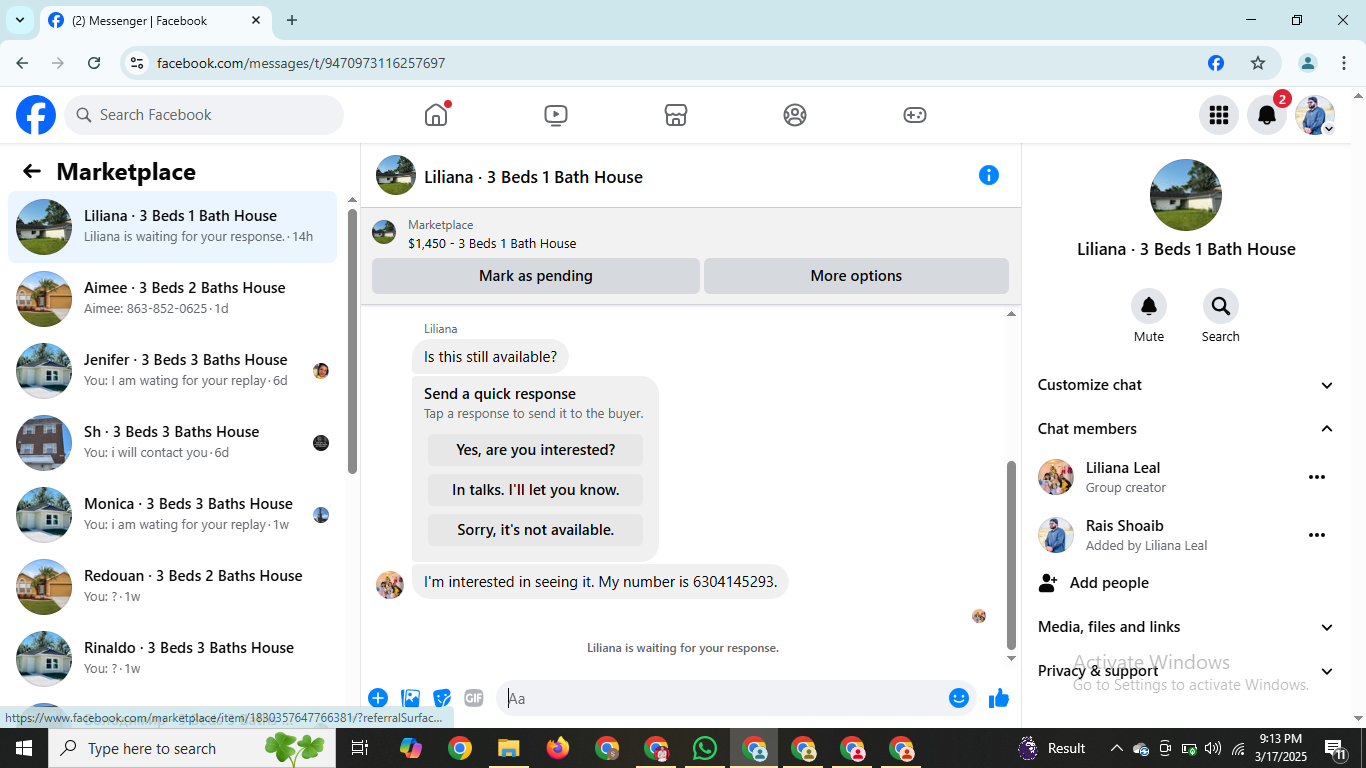
Task: Open the emoji picker in message box
Action: 959,698
